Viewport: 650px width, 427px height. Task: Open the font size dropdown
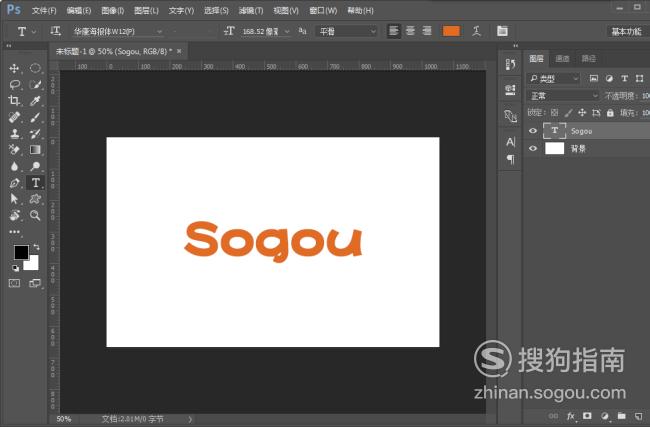287,32
